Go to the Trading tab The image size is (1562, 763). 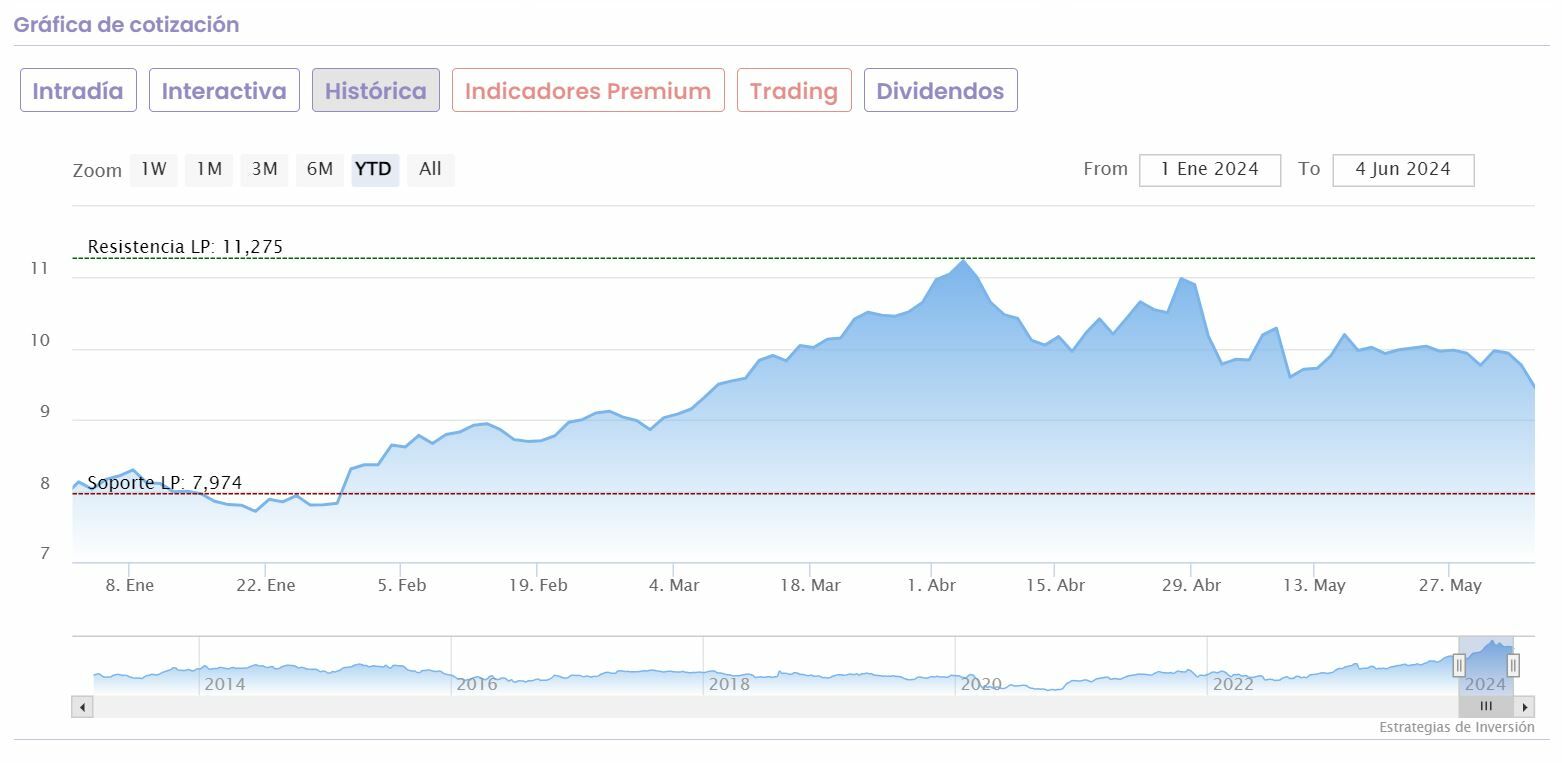(794, 91)
